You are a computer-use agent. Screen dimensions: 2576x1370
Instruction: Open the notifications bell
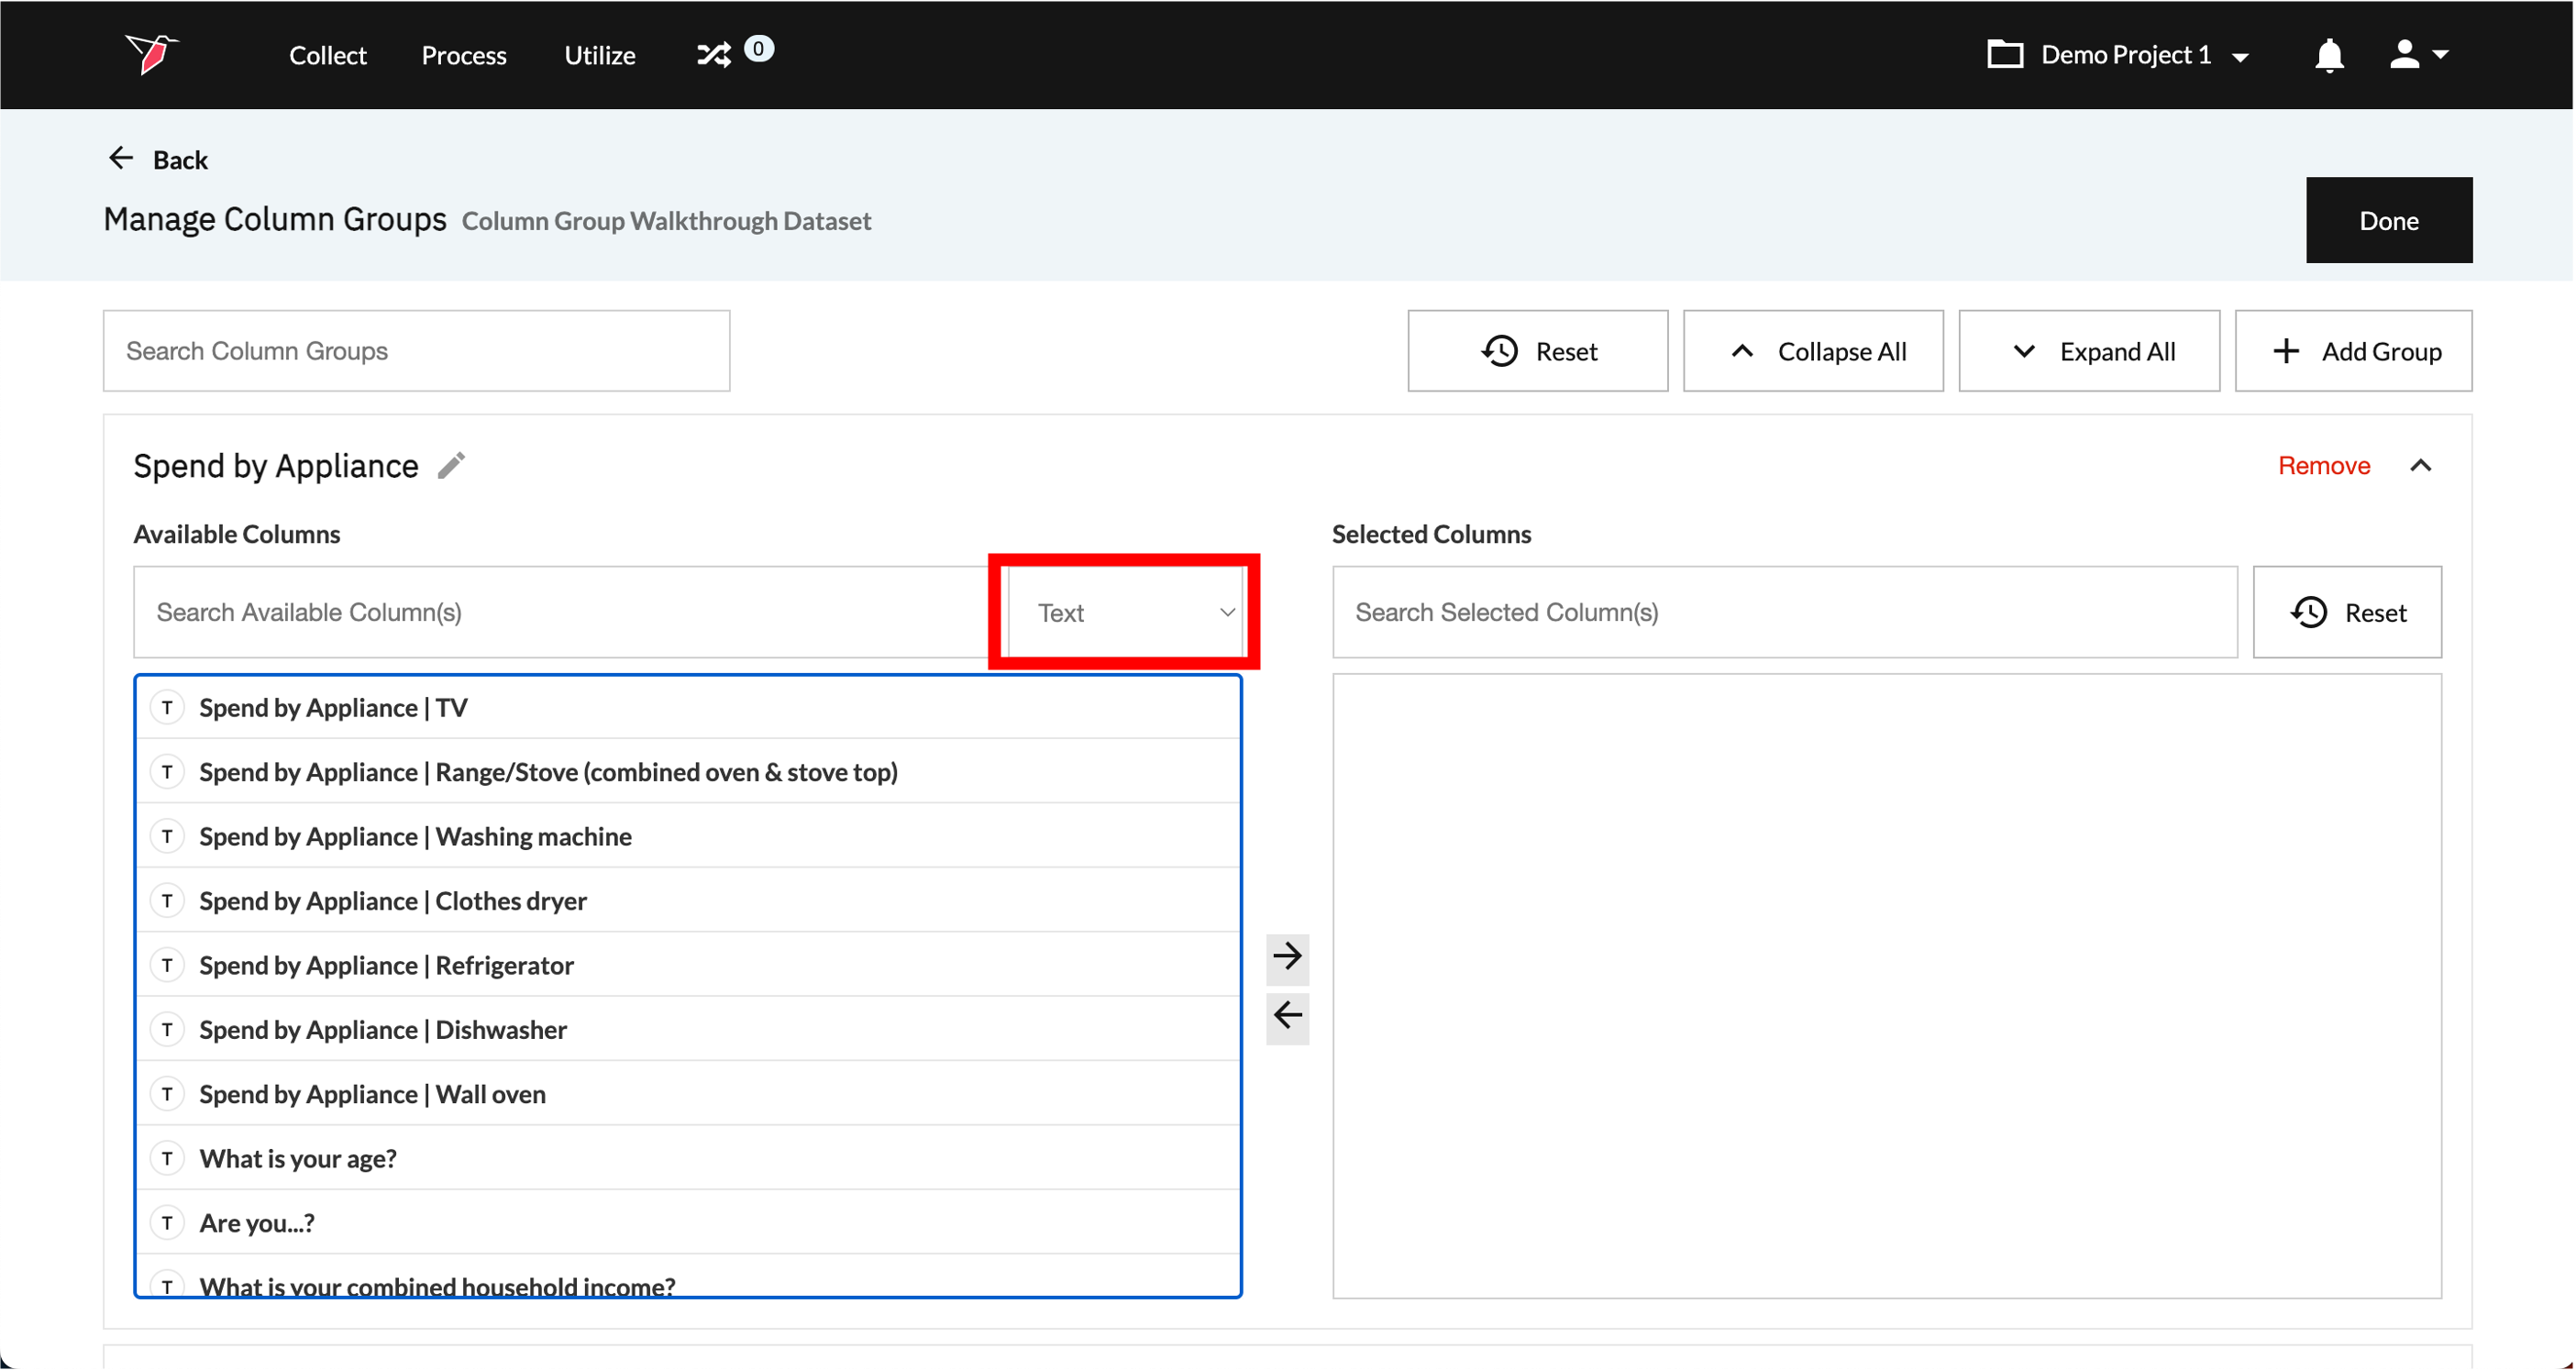tap(2329, 55)
